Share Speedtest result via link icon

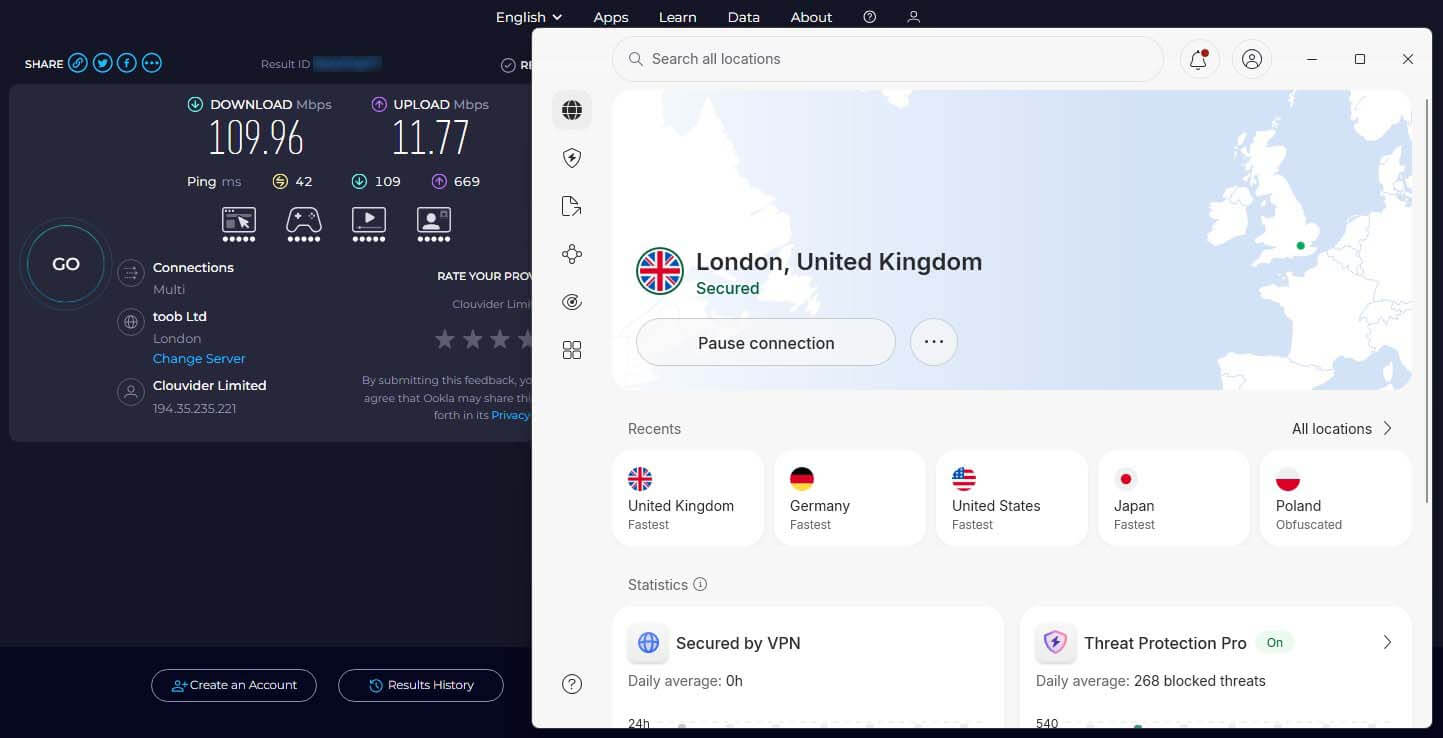coord(77,63)
